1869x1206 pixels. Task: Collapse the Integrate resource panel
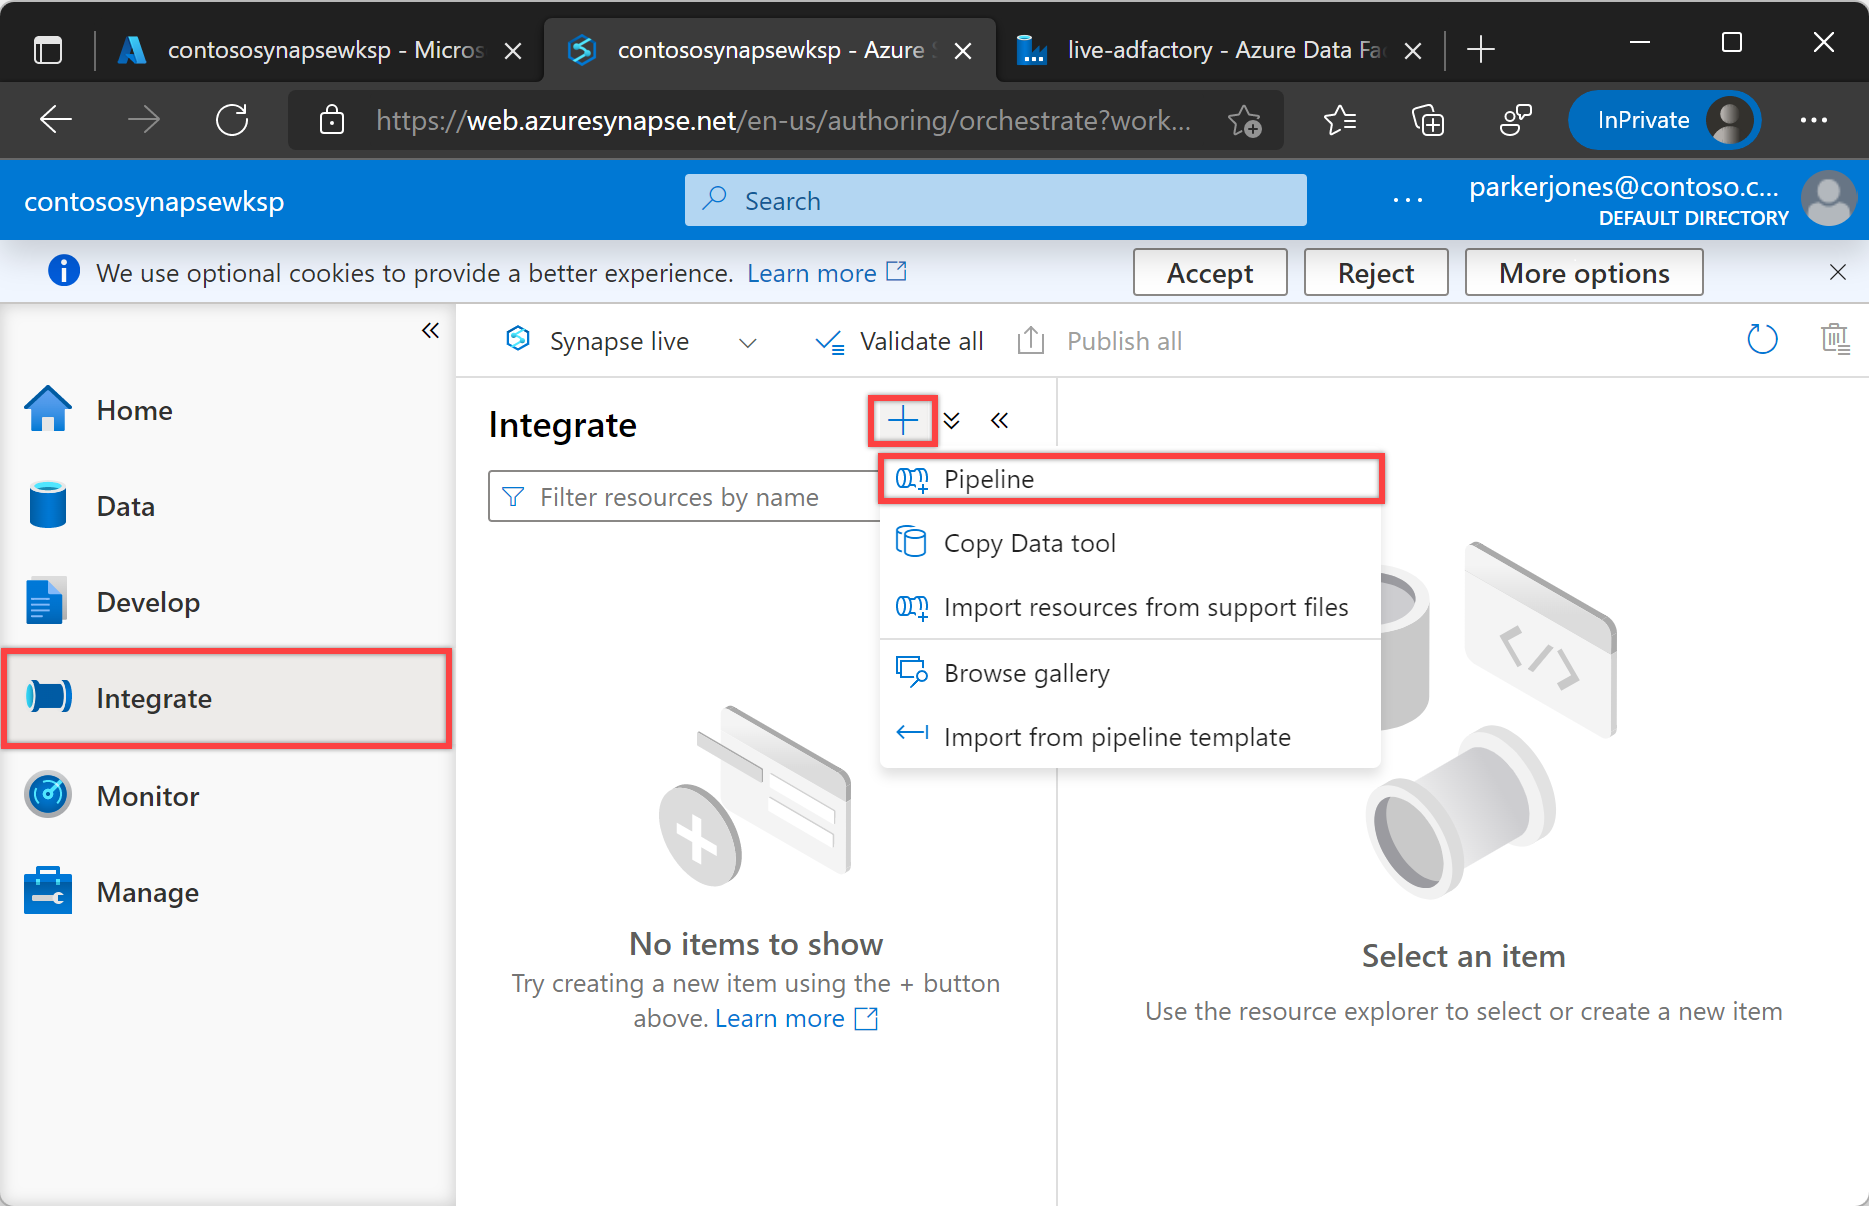(999, 421)
